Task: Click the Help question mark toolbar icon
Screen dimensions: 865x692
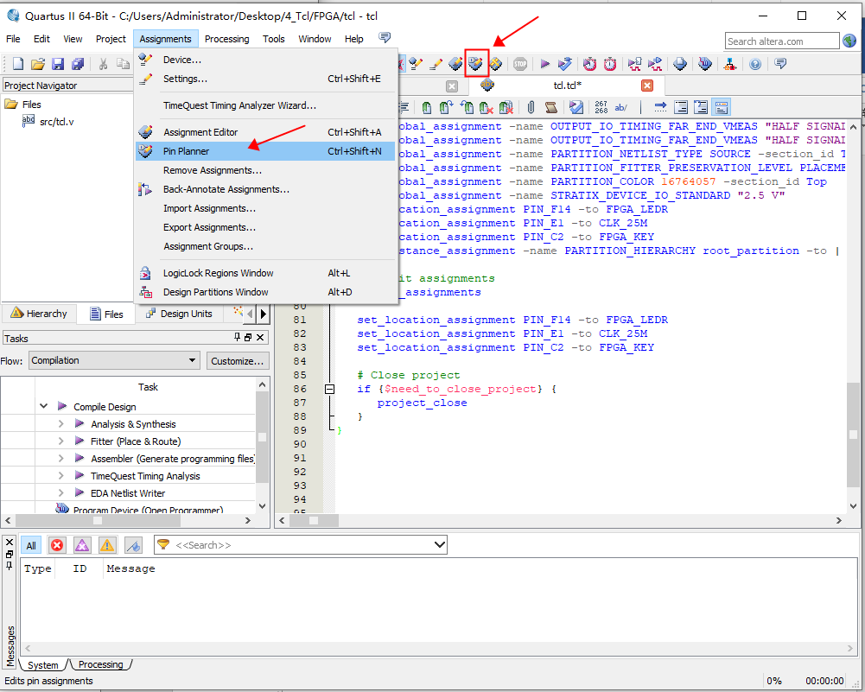Action: pos(755,64)
